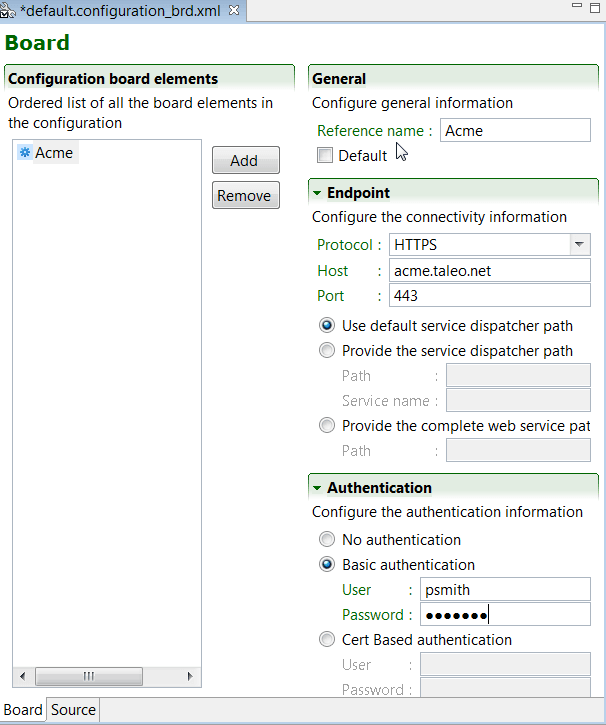Image resolution: width=606 pixels, height=725 pixels.
Task: Switch to the Source tab
Action: pos(73,710)
